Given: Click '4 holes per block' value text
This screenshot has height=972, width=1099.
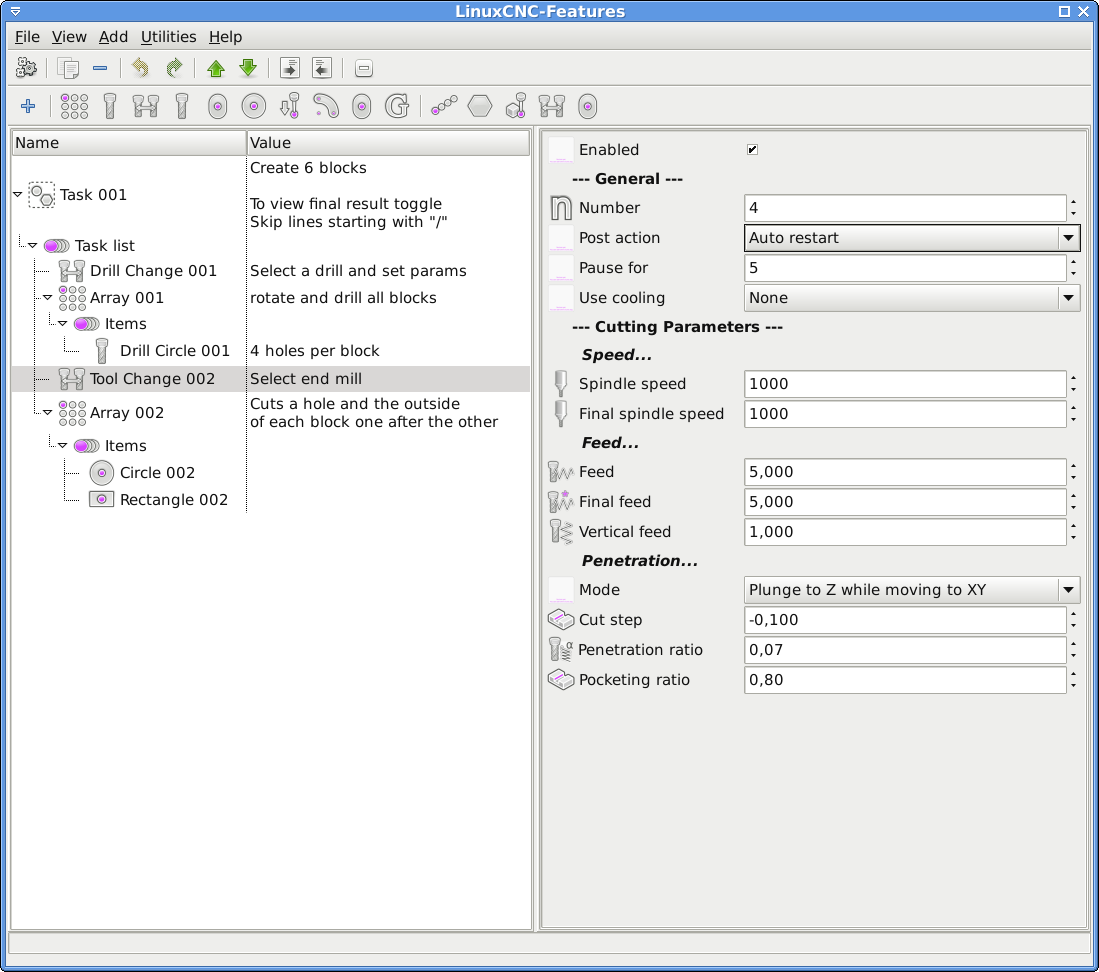Looking at the screenshot, I should coord(315,351).
